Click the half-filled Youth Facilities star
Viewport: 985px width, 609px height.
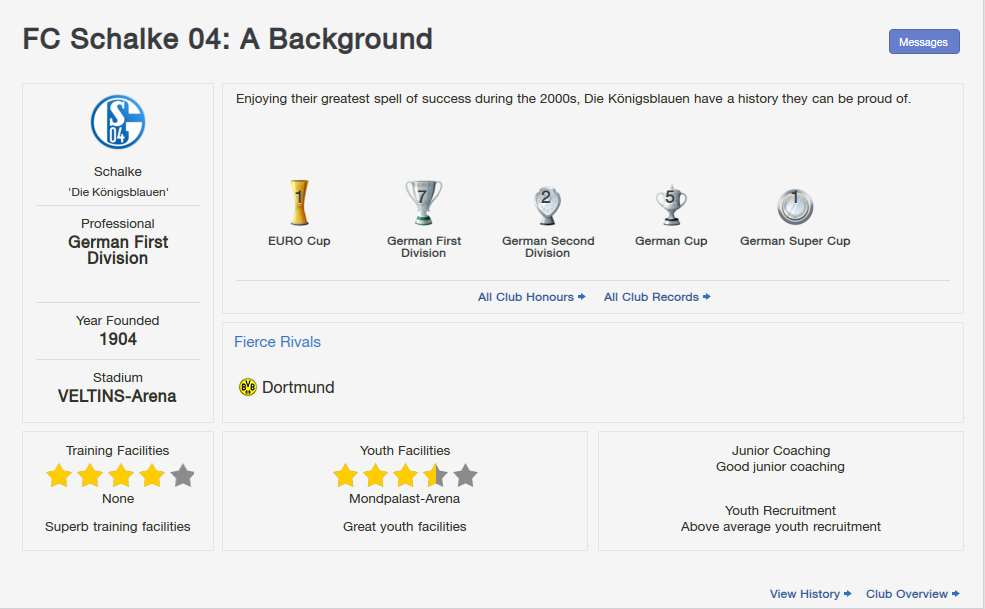point(435,476)
